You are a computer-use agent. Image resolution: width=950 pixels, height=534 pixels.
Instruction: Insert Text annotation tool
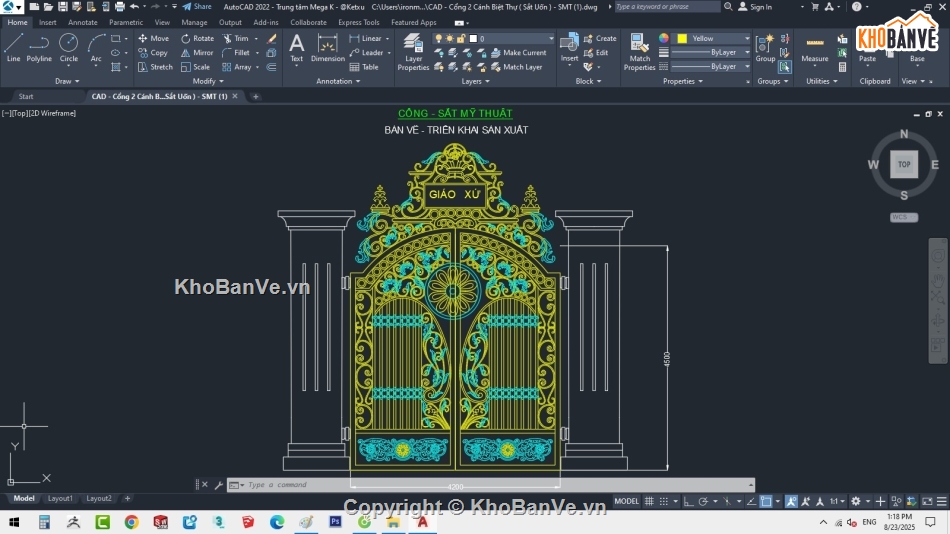[296, 48]
